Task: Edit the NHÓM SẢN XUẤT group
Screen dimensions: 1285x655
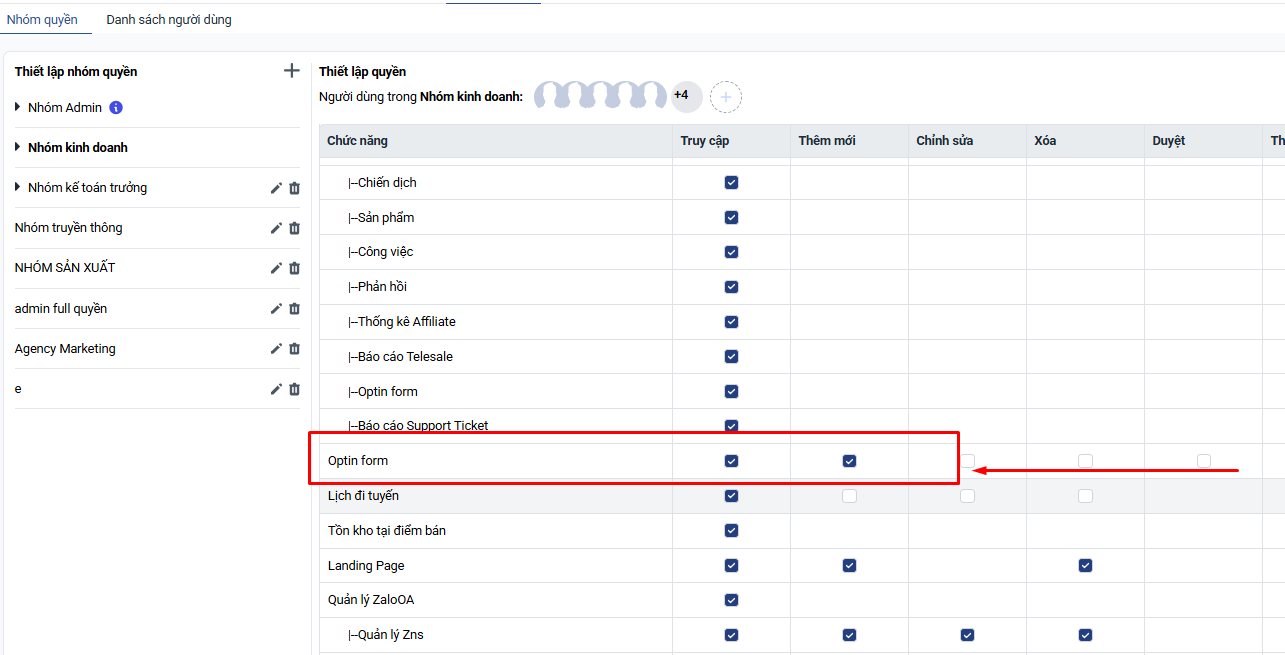Action: [276, 268]
